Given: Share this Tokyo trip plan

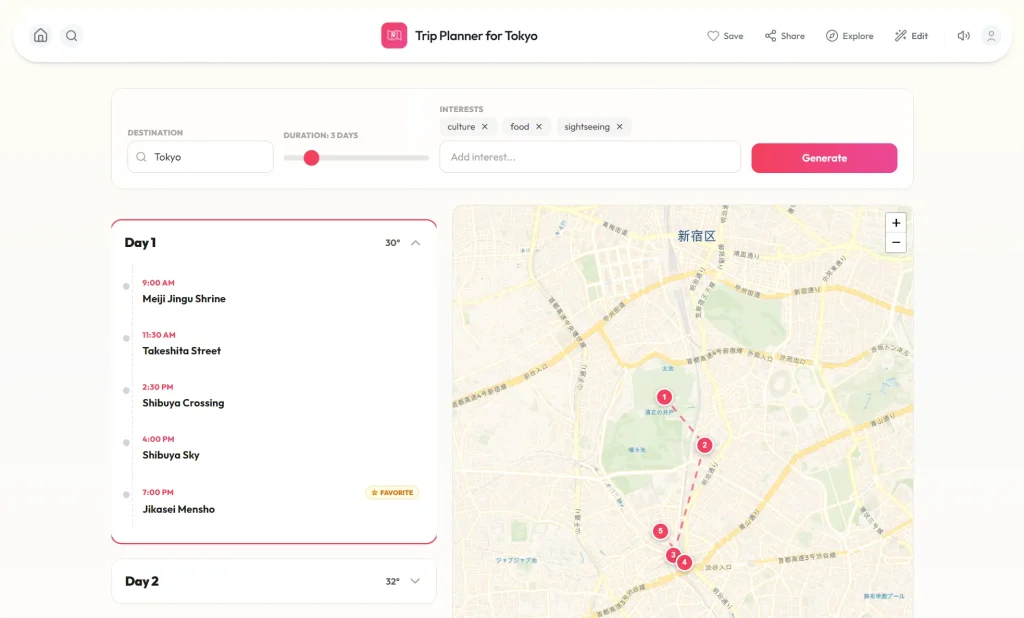Looking at the screenshot, I should tap(784, 36).
